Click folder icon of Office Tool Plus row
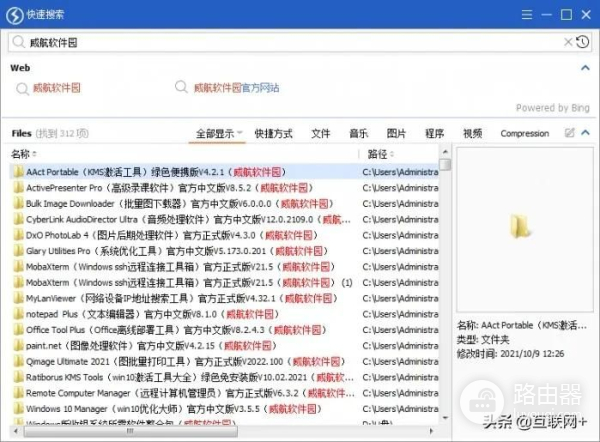 [x=18, y=330]
